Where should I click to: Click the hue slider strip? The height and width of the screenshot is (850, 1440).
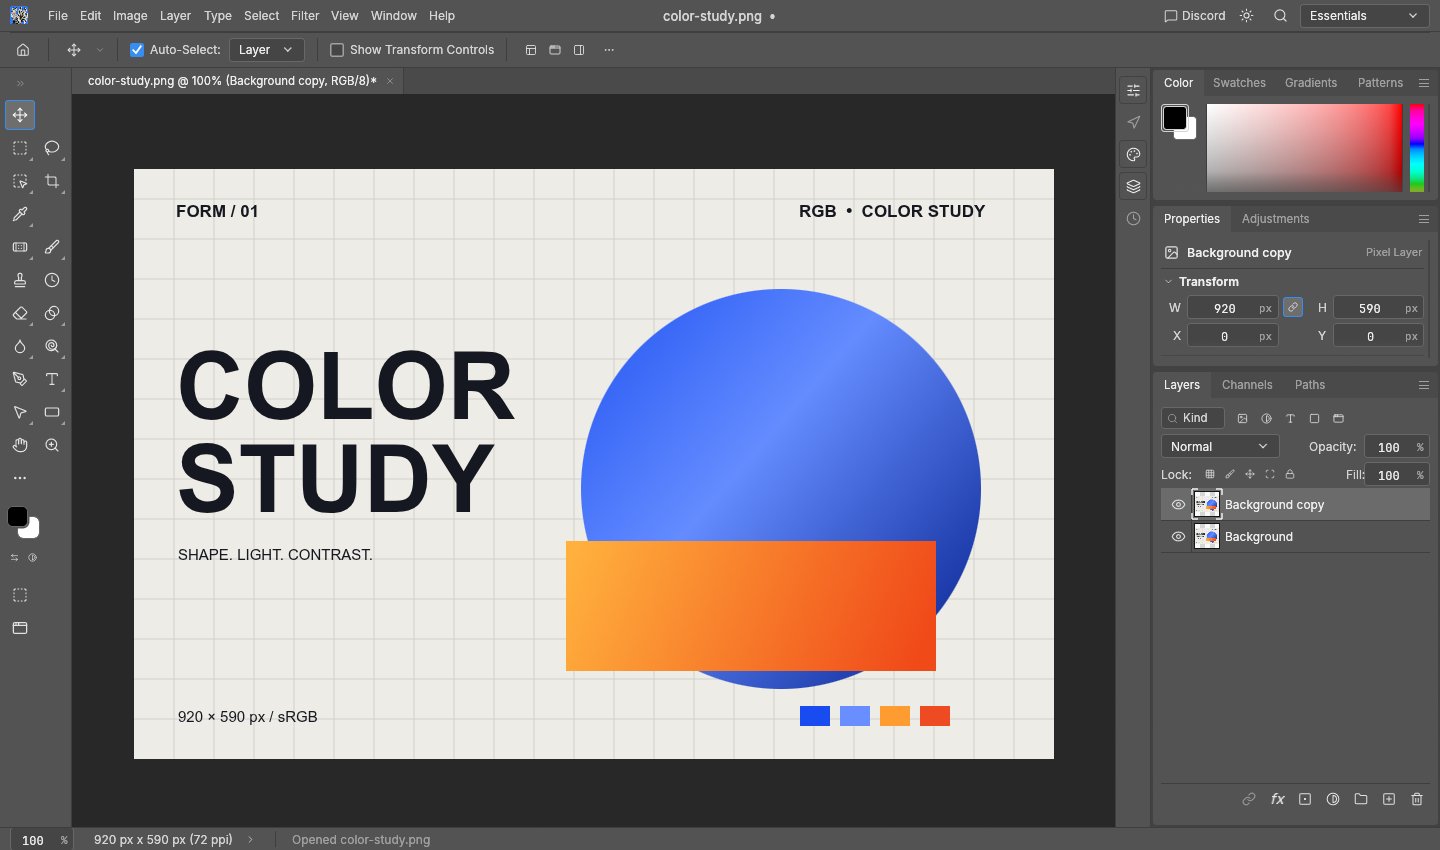1417,148
